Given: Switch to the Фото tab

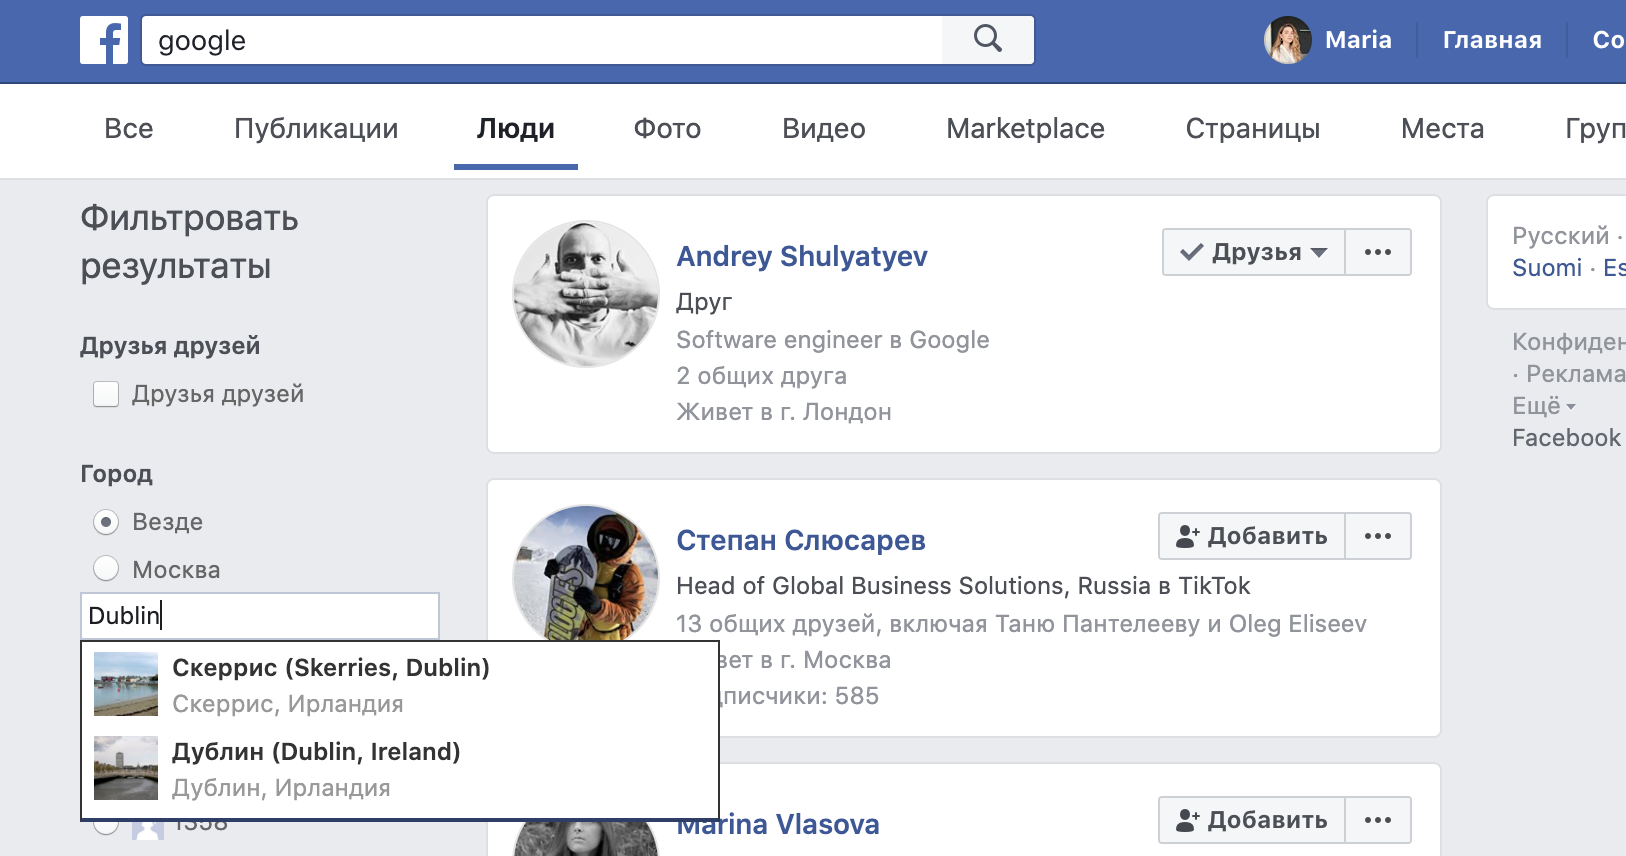Looking at the screenshot, I should coord(667,128).
